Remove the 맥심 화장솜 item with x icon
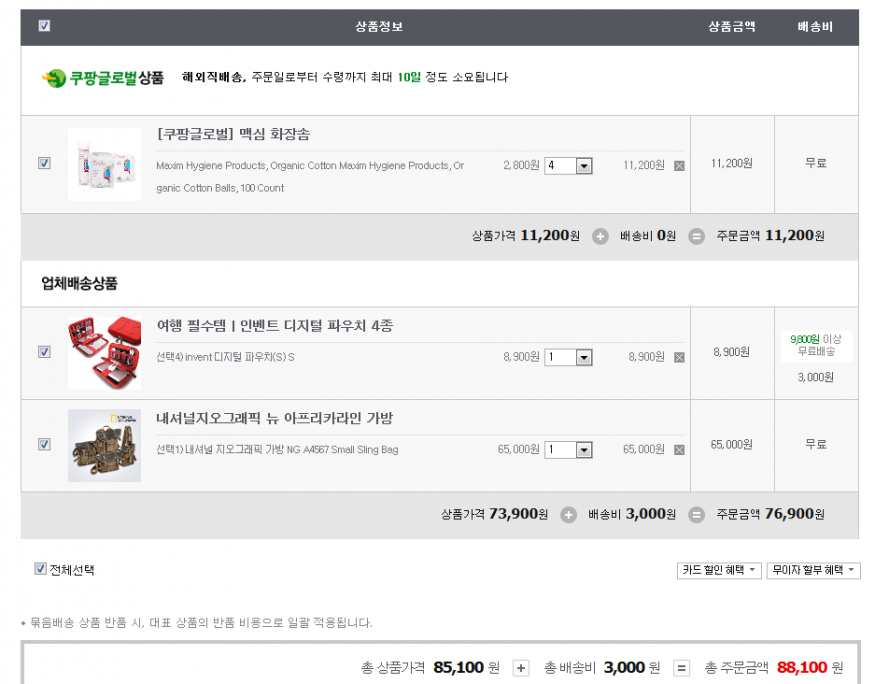The height and width of the screenshot is (684, 875). click(679, 166)
